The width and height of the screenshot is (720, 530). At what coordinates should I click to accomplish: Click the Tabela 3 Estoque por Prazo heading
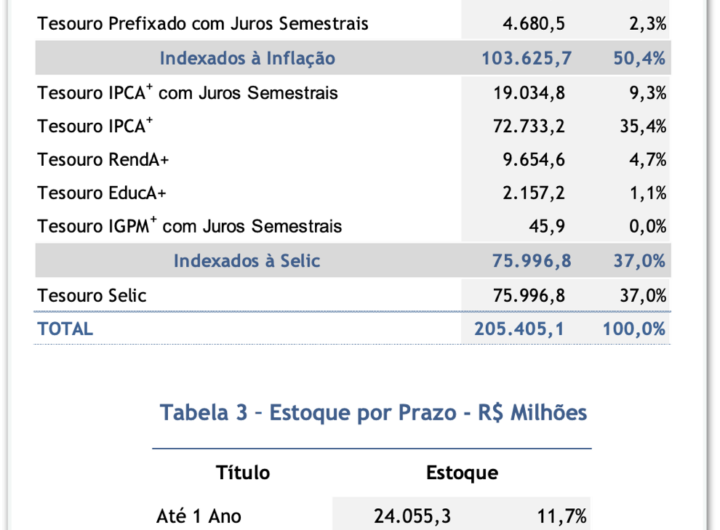pyautogui.click(x=373, y=412)
